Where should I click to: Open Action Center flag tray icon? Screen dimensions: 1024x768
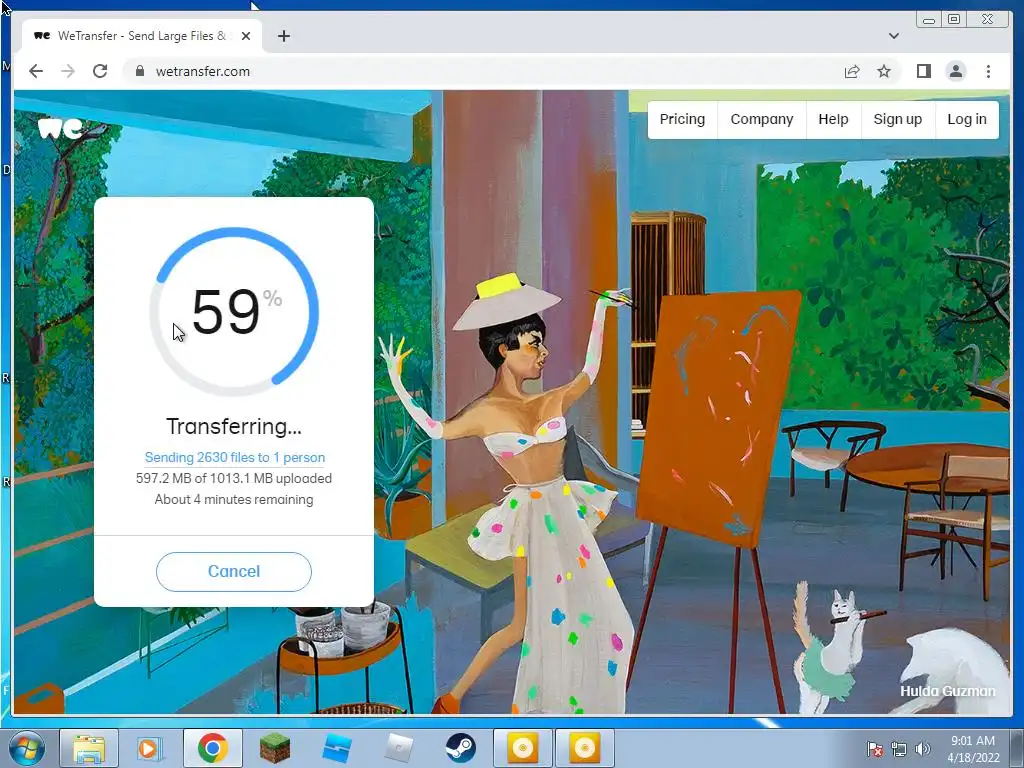(874, 749)
